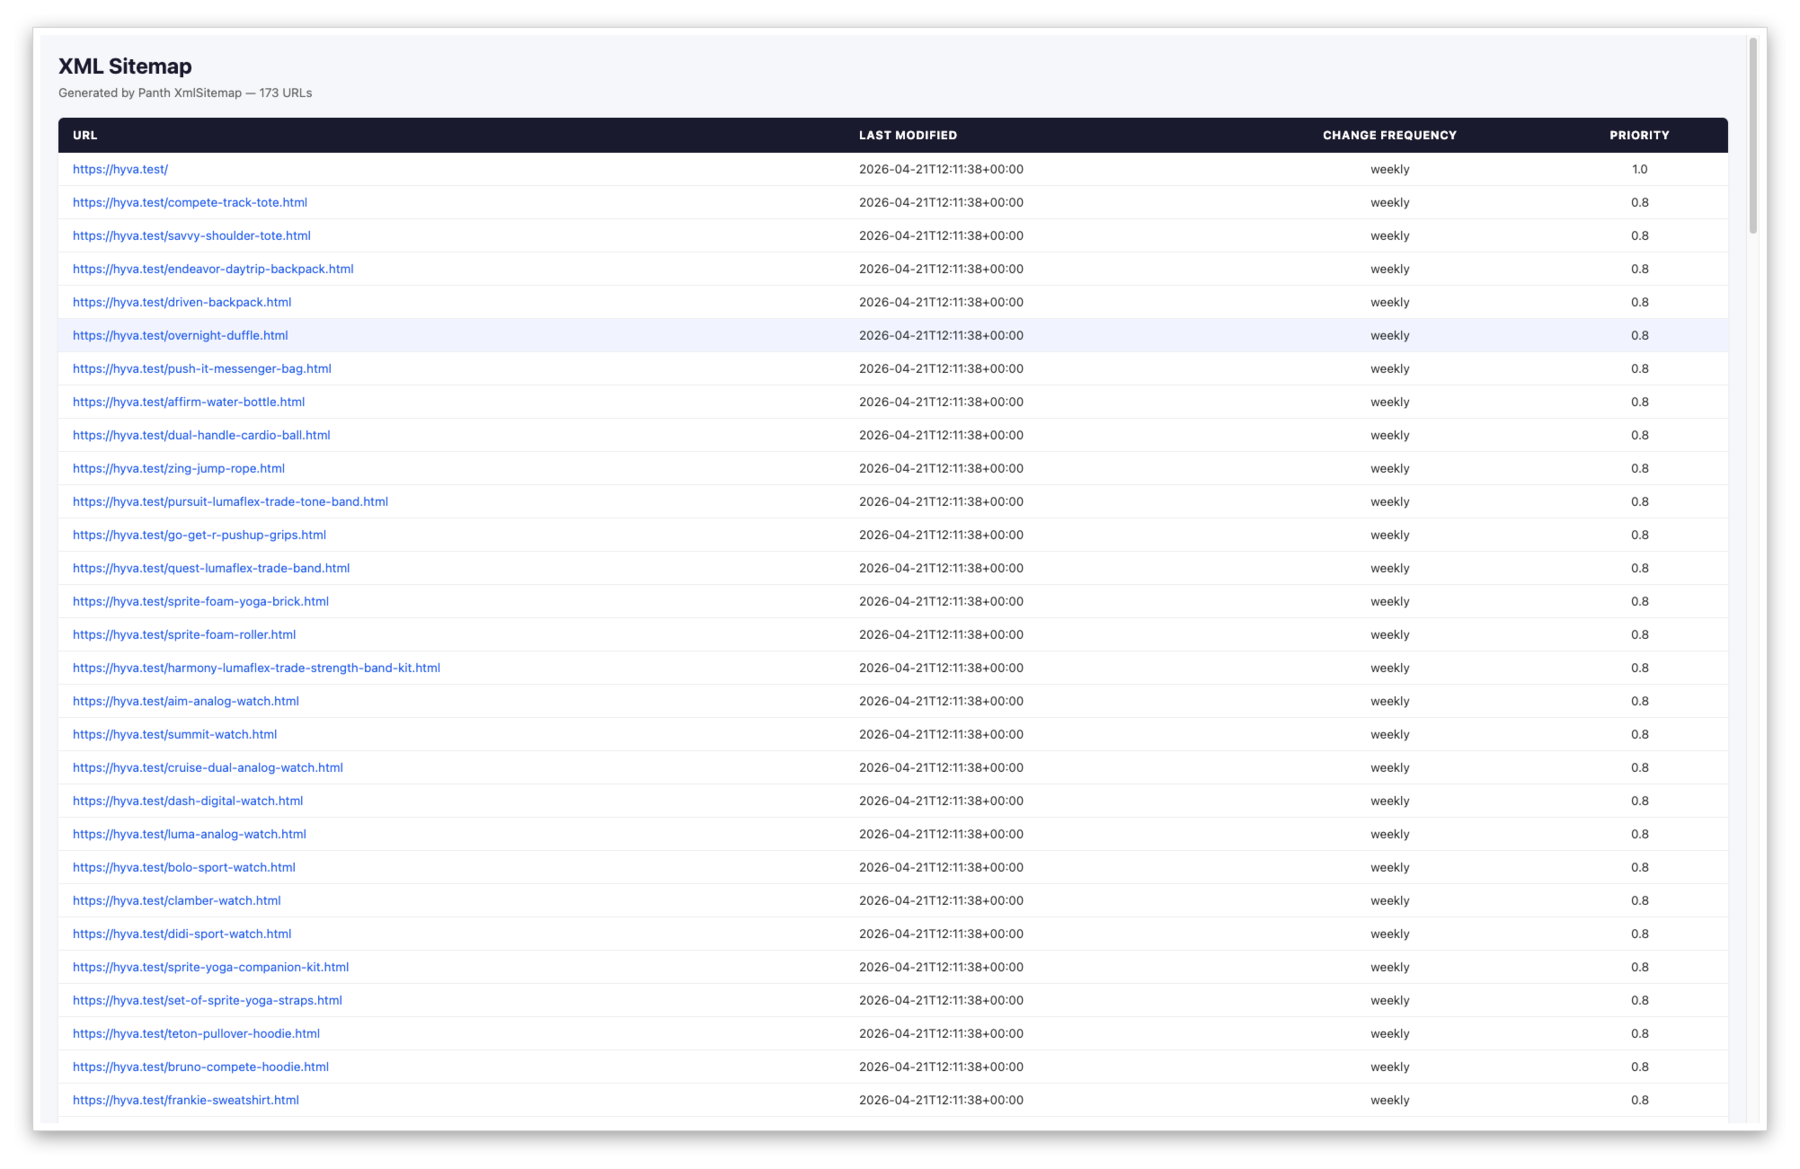Click the compete-track-tote.html link
The width and height of the screenshot is (1800, 1169).
pos(189,202)
